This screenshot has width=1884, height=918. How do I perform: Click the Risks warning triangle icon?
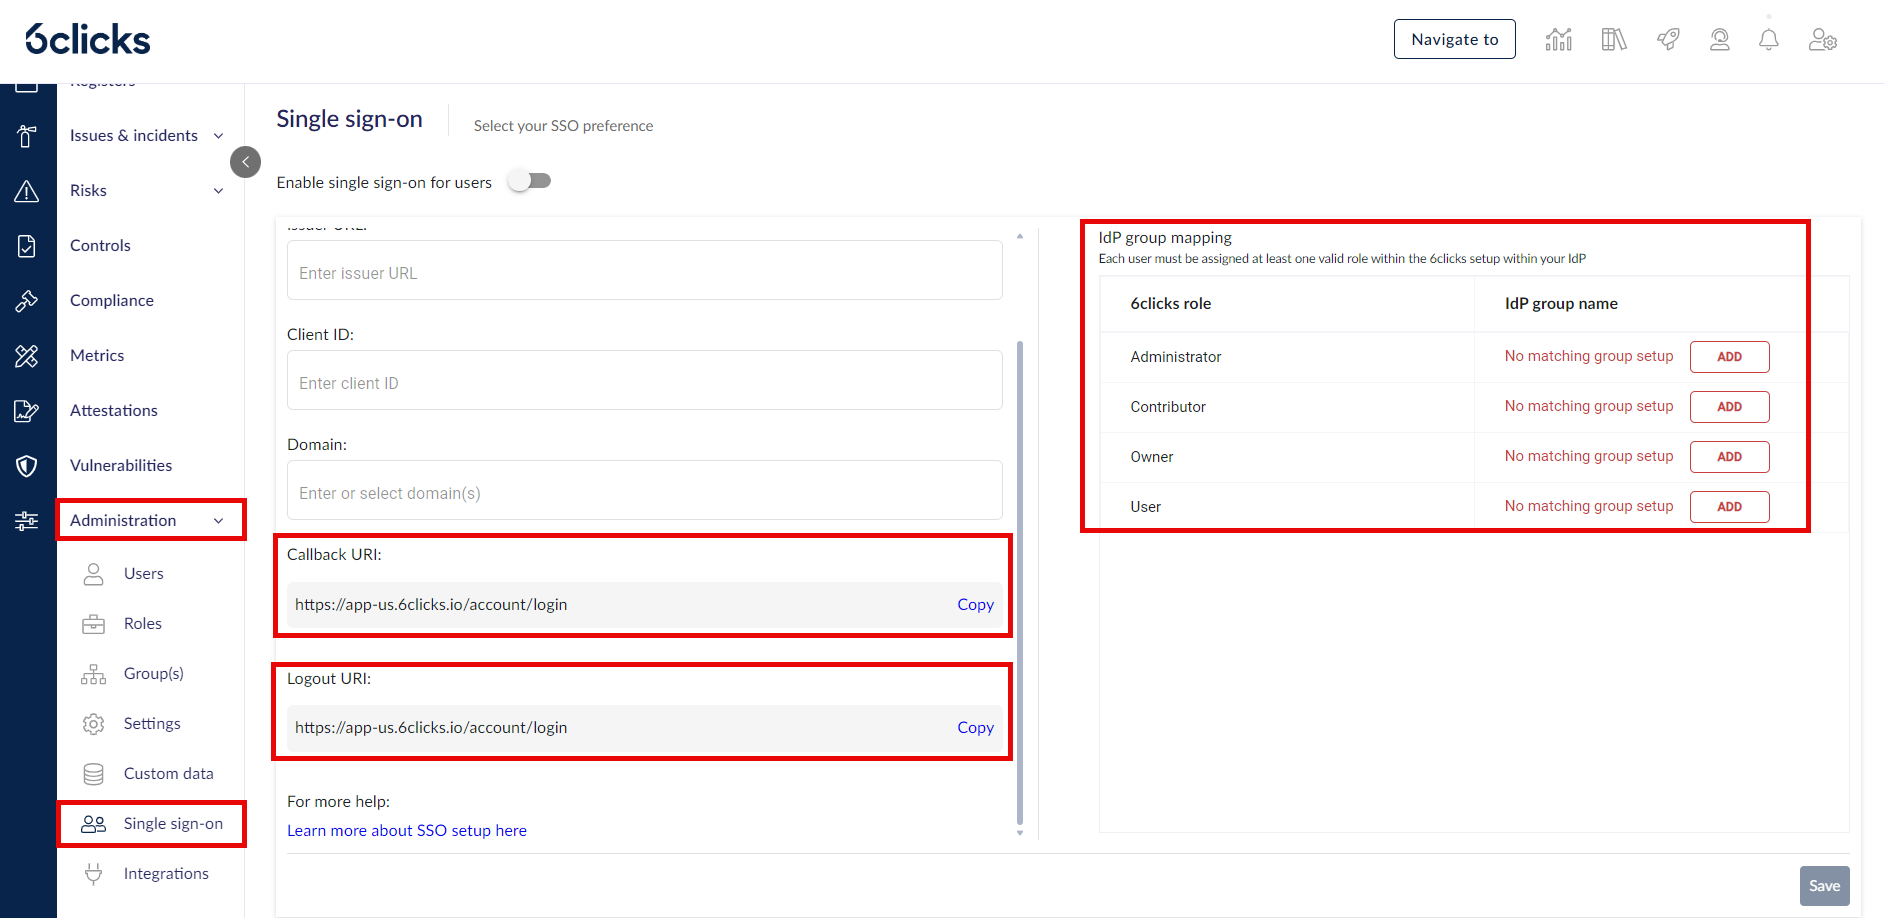coord(27,191)
